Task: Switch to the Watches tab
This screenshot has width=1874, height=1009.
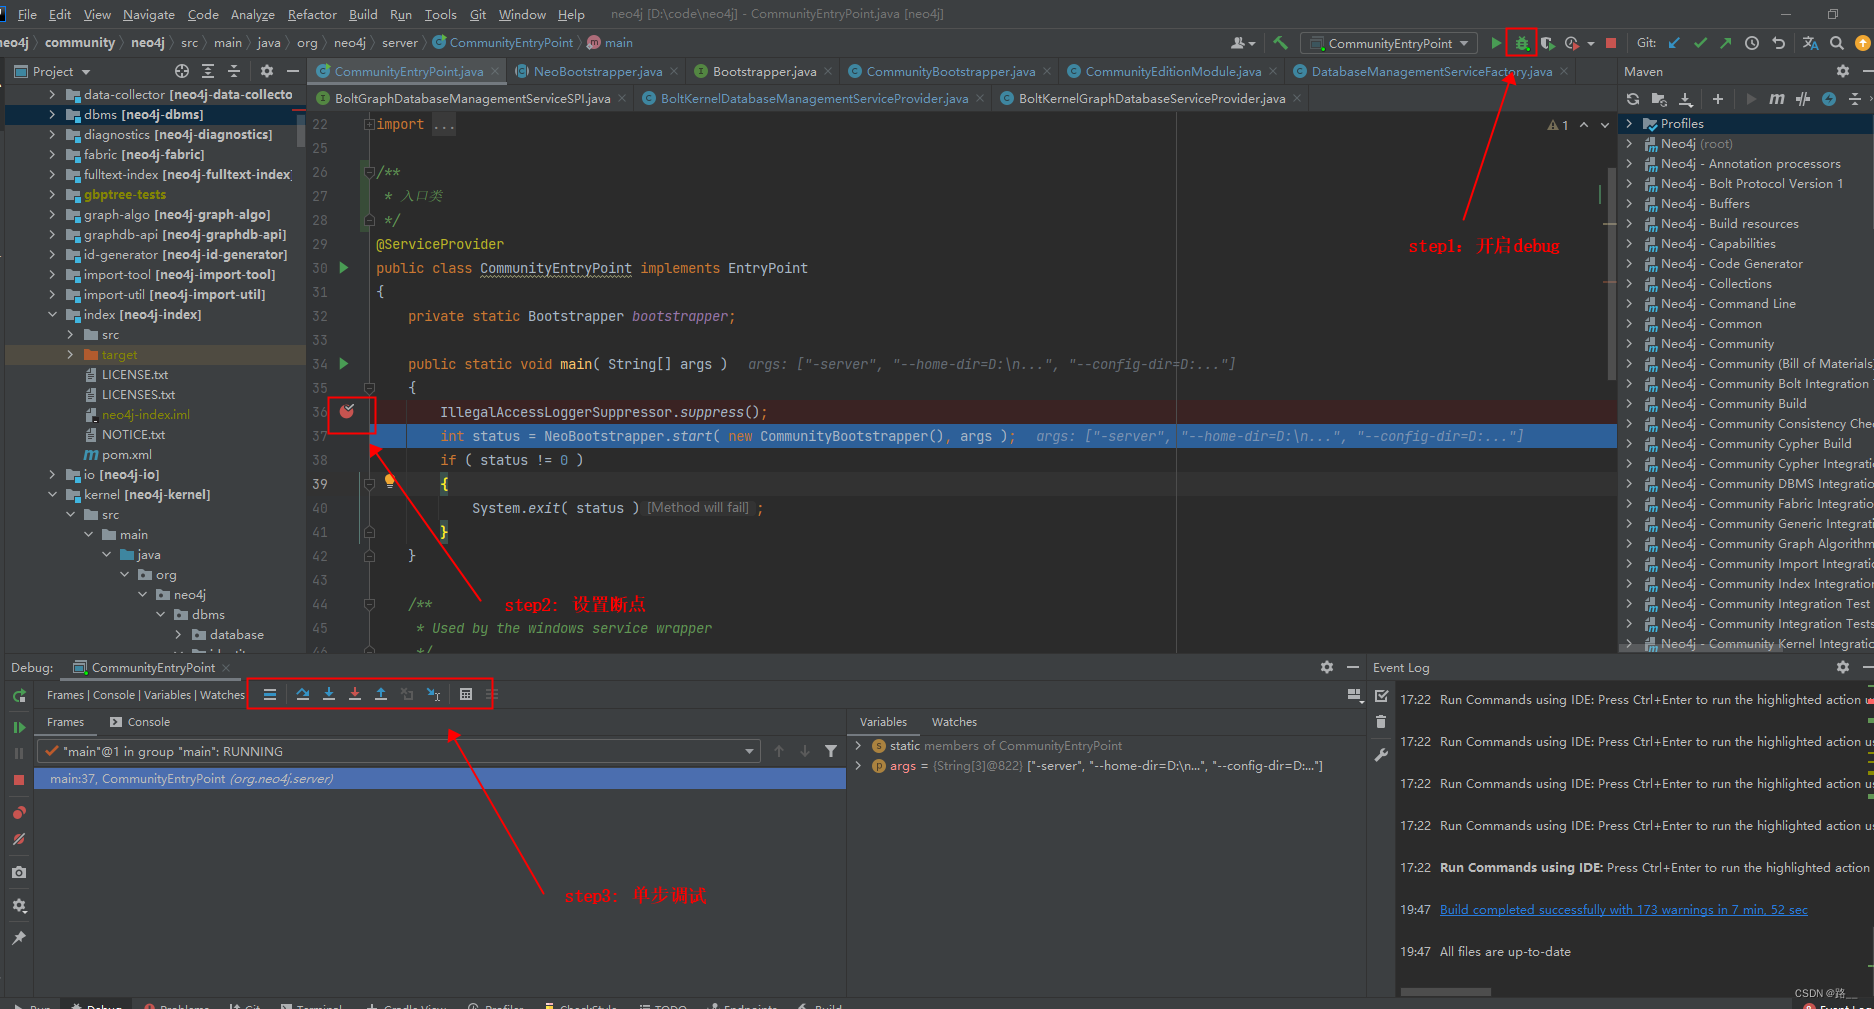Action: coord(954,722)
